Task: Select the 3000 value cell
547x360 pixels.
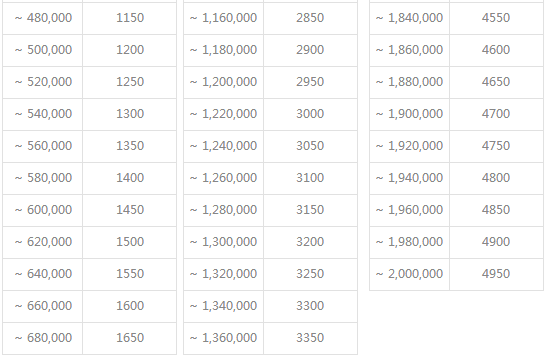Action: coord(310,114)
